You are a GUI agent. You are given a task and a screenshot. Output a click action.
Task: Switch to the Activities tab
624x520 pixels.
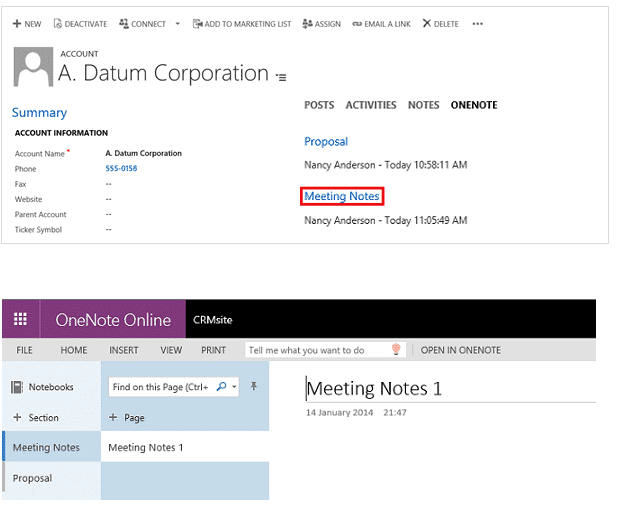coord(371,105)
